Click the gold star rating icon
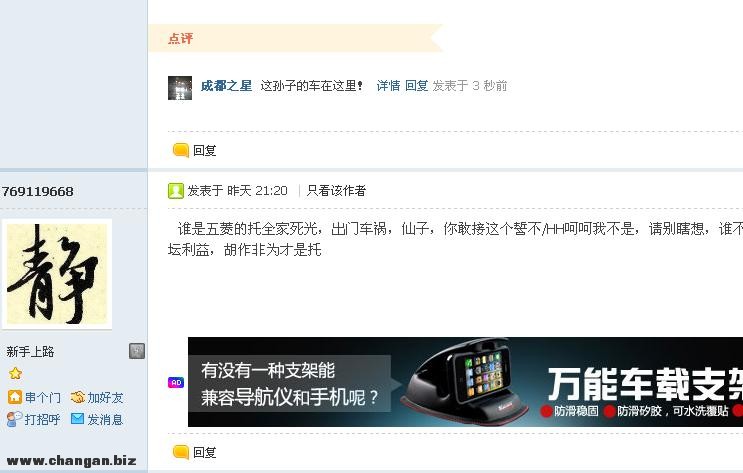 (15, 373)
